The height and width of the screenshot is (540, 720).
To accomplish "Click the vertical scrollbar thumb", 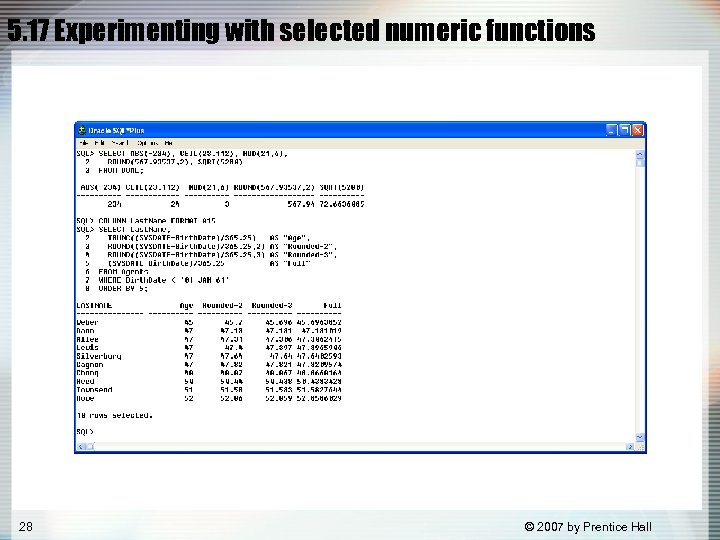I will [640, 163].
